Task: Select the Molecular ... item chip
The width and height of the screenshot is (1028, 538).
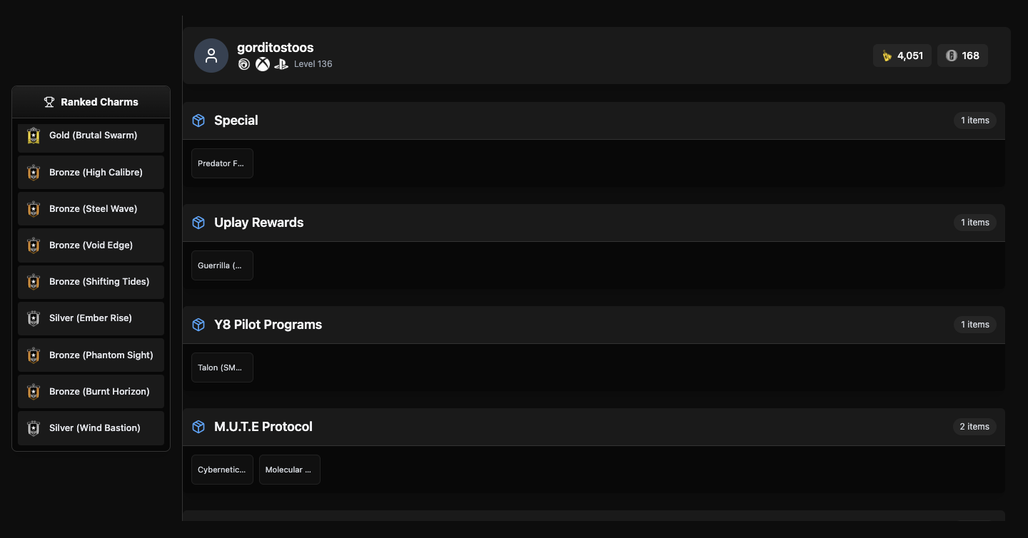Action: [290, 470]
